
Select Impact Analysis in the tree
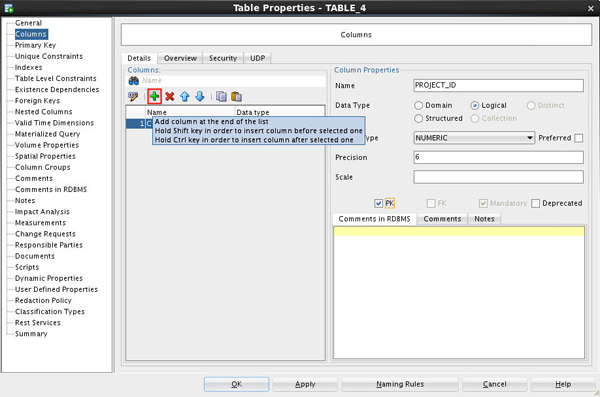42,212
